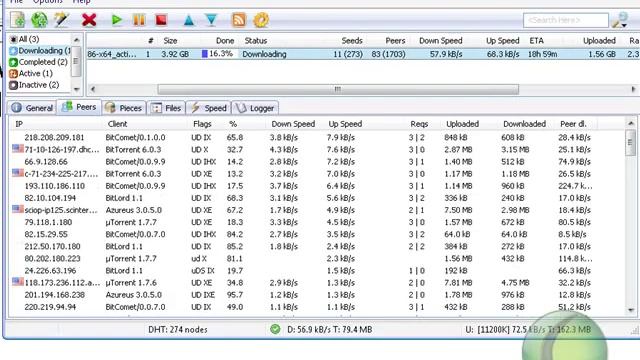This screenshot has width=640, height=360.
Task: Click US flag next to 118.173.236.112.a peer
Action: pyautogui.click(x=18, y=282)
